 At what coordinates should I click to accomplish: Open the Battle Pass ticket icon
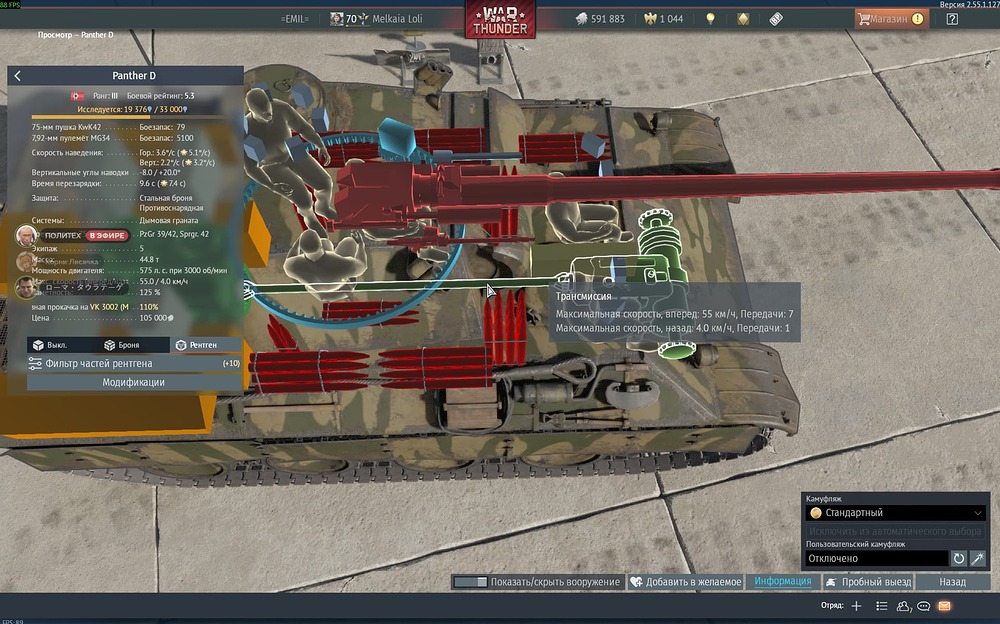(x=776, y=19)
